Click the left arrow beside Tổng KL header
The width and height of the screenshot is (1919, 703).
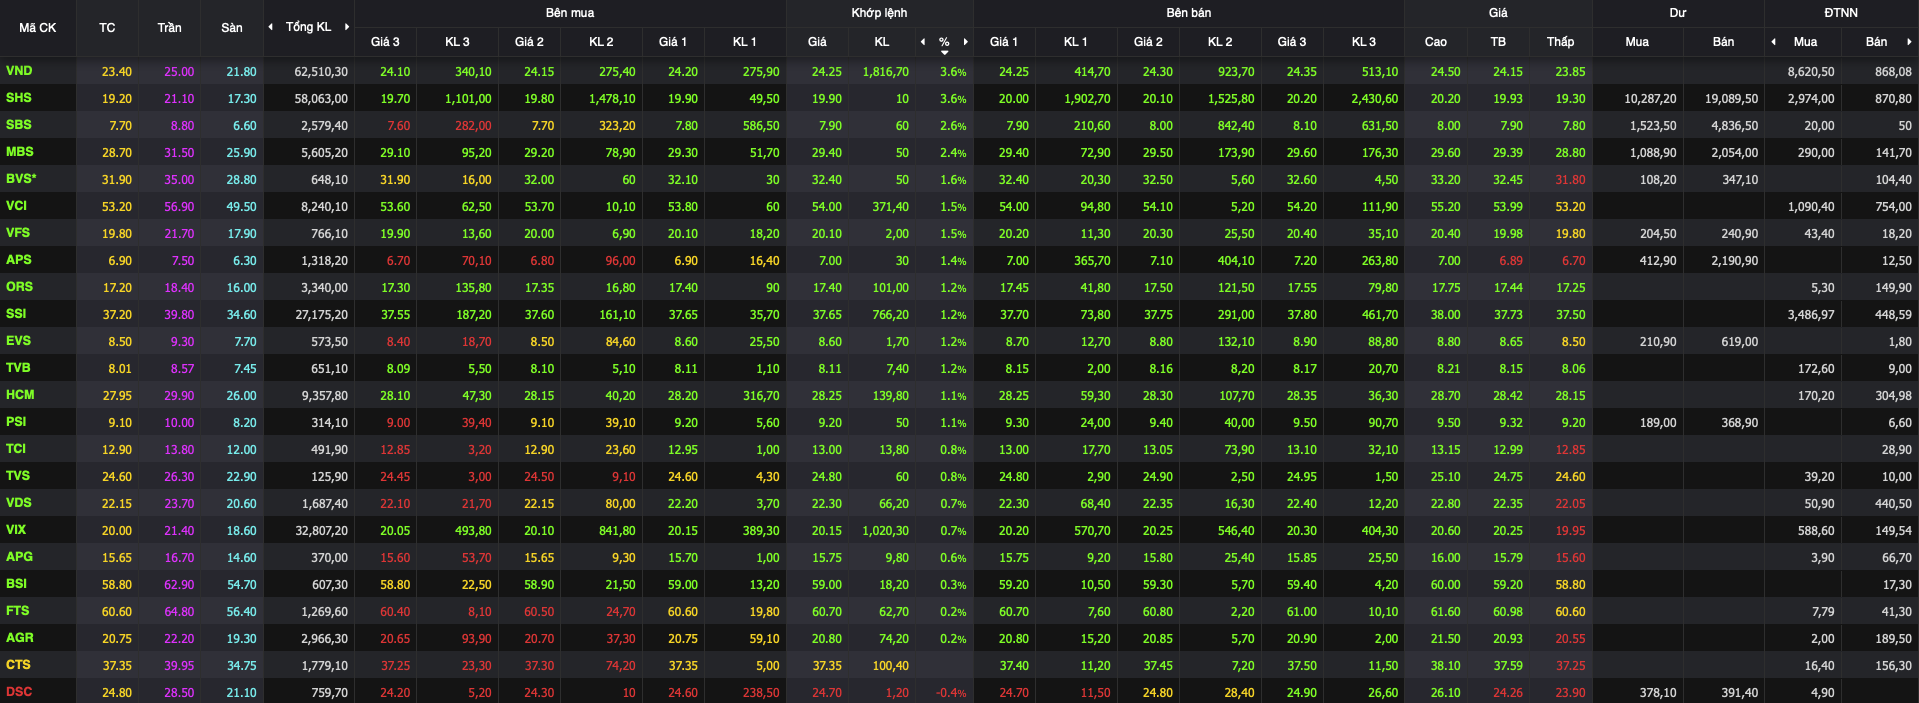click(x=270, y=27)
